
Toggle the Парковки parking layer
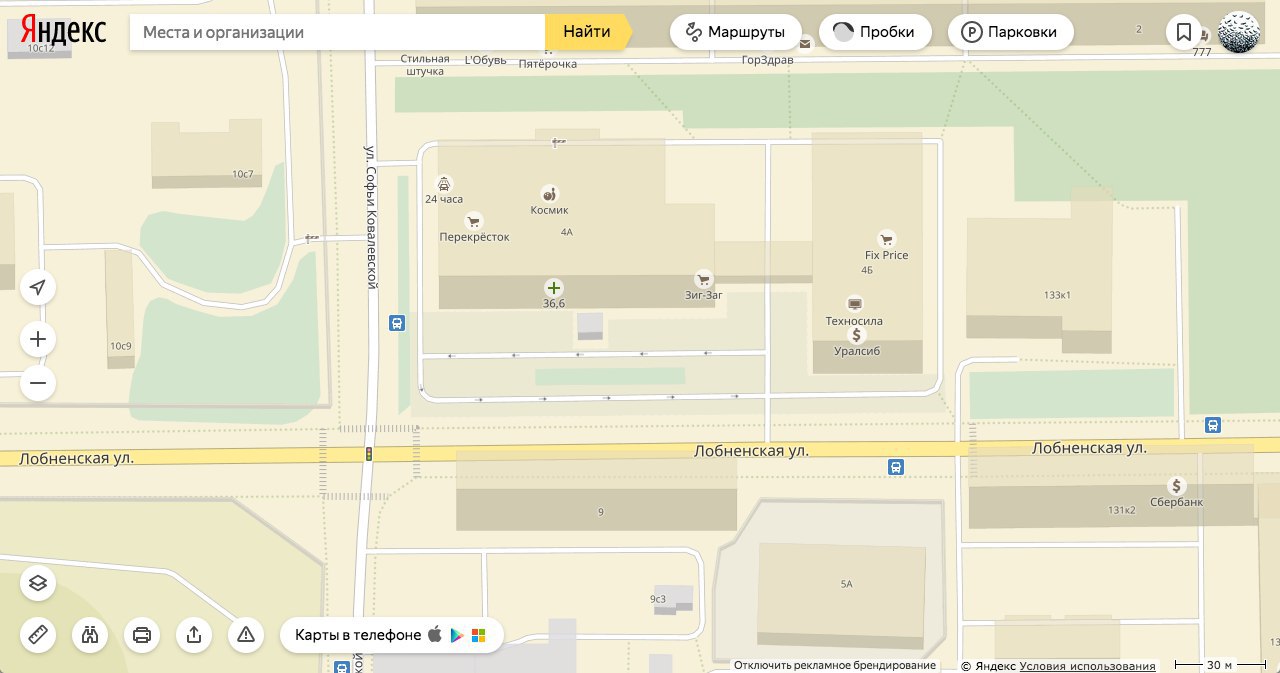click(x=1010, y=32)
